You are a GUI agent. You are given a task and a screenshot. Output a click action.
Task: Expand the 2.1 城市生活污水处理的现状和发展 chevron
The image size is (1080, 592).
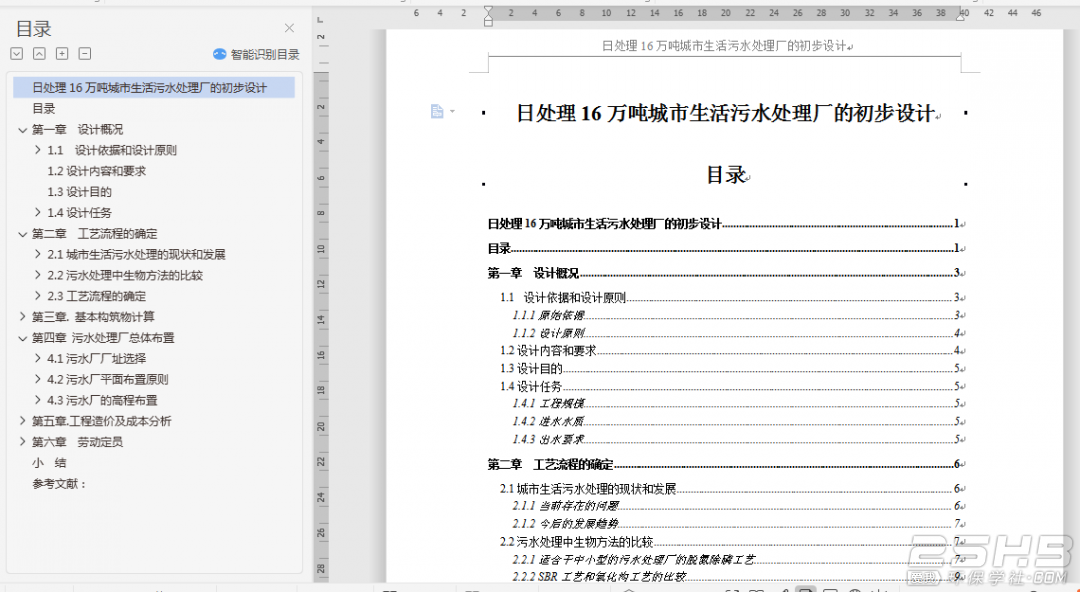(38, 254)
